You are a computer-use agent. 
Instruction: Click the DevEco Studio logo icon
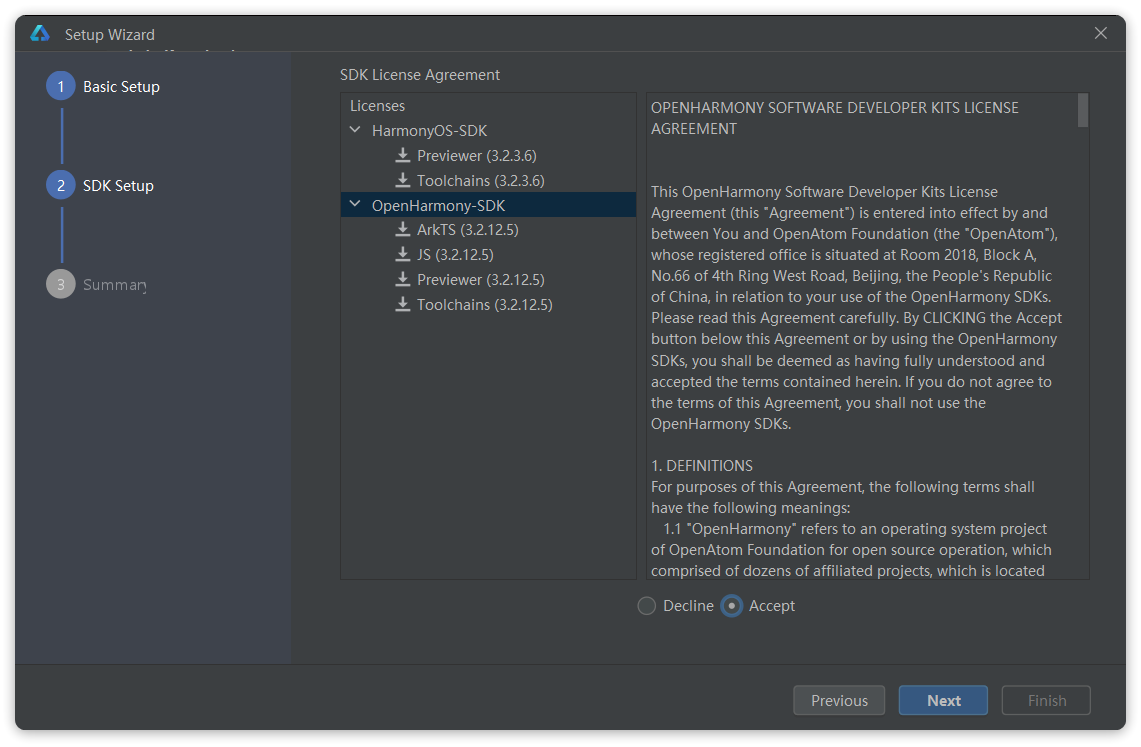point(40,33)
